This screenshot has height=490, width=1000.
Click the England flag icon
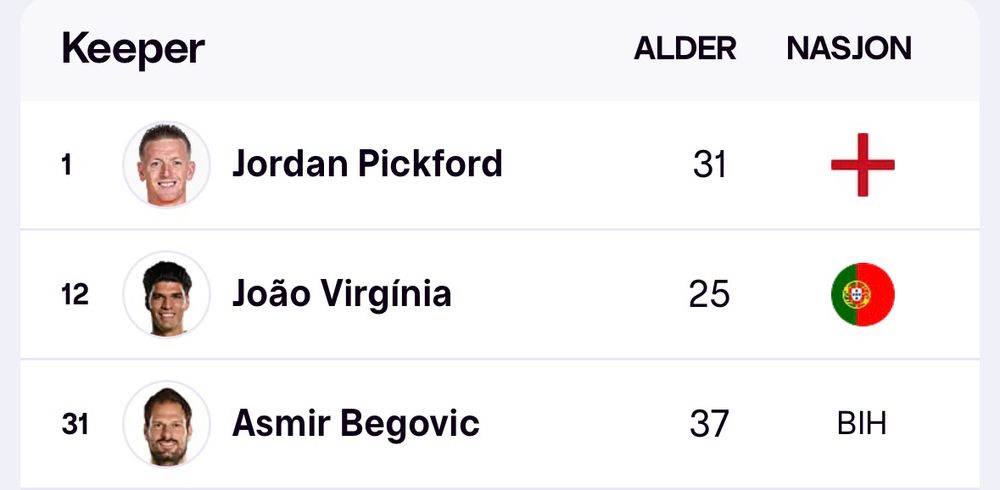(862, 164)
